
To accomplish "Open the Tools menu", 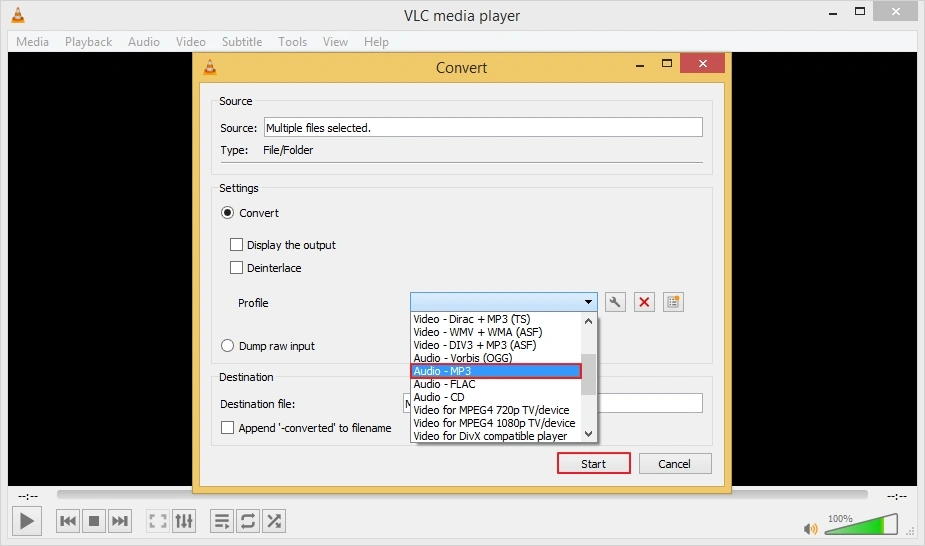I will click(293, 42).
